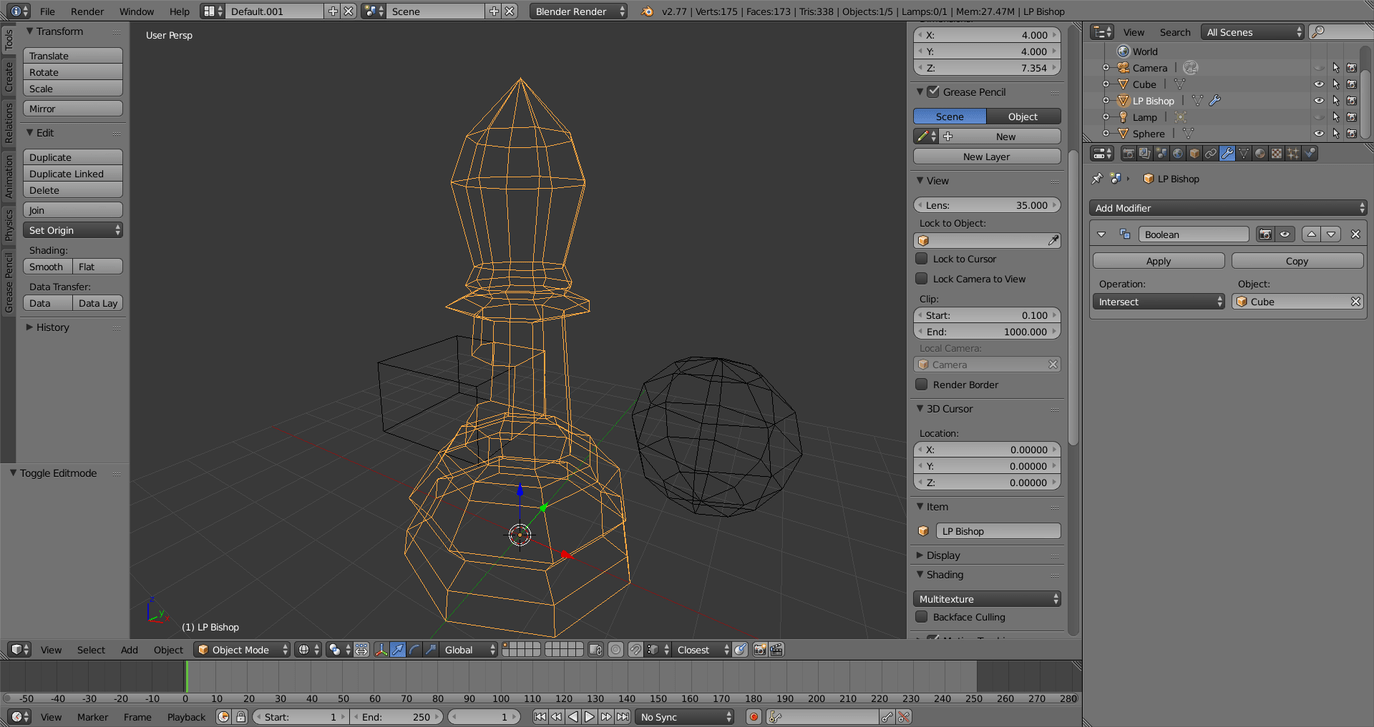
Task: Open the Render menu in top bar
Action: [87, 11]
